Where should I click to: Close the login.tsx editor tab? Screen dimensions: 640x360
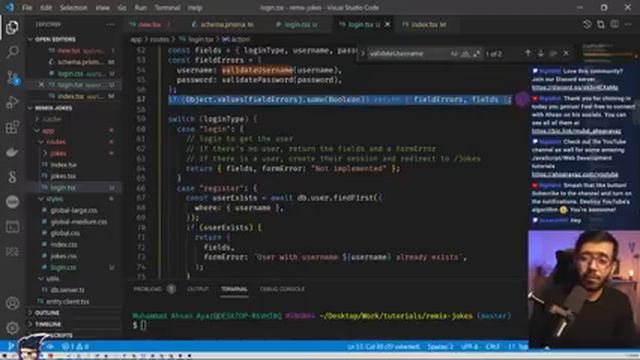387,24
